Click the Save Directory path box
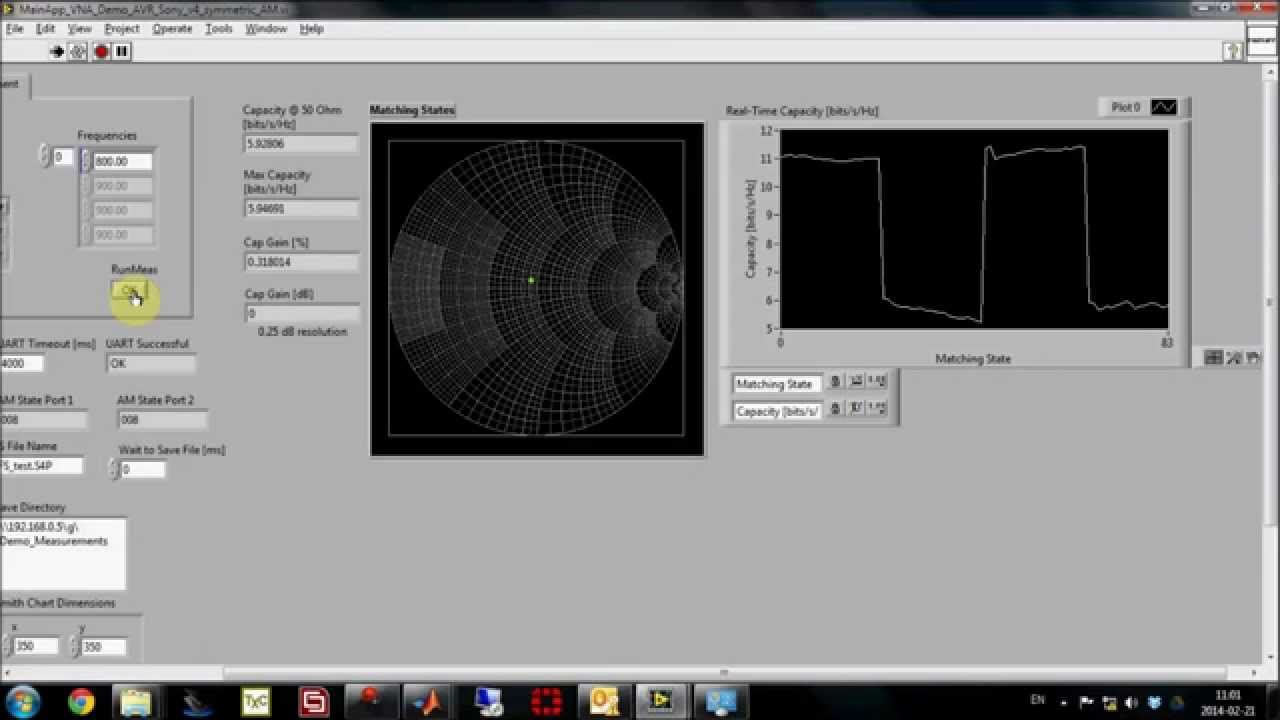 [x=63, y=553]
